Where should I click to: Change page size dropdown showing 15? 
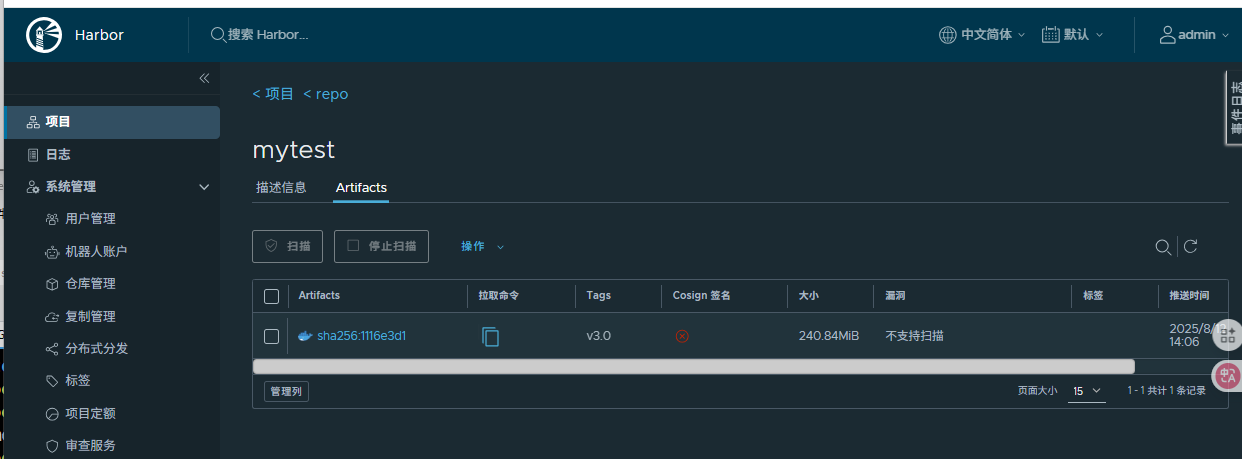click(x=1086, y=391)
